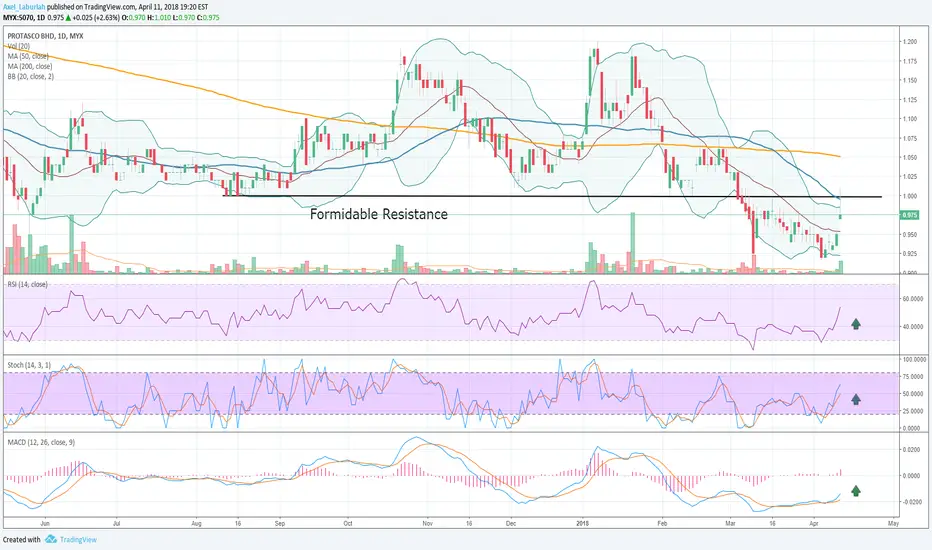
Task: Click the 1.150 price axis label
Action: [909, 80]
